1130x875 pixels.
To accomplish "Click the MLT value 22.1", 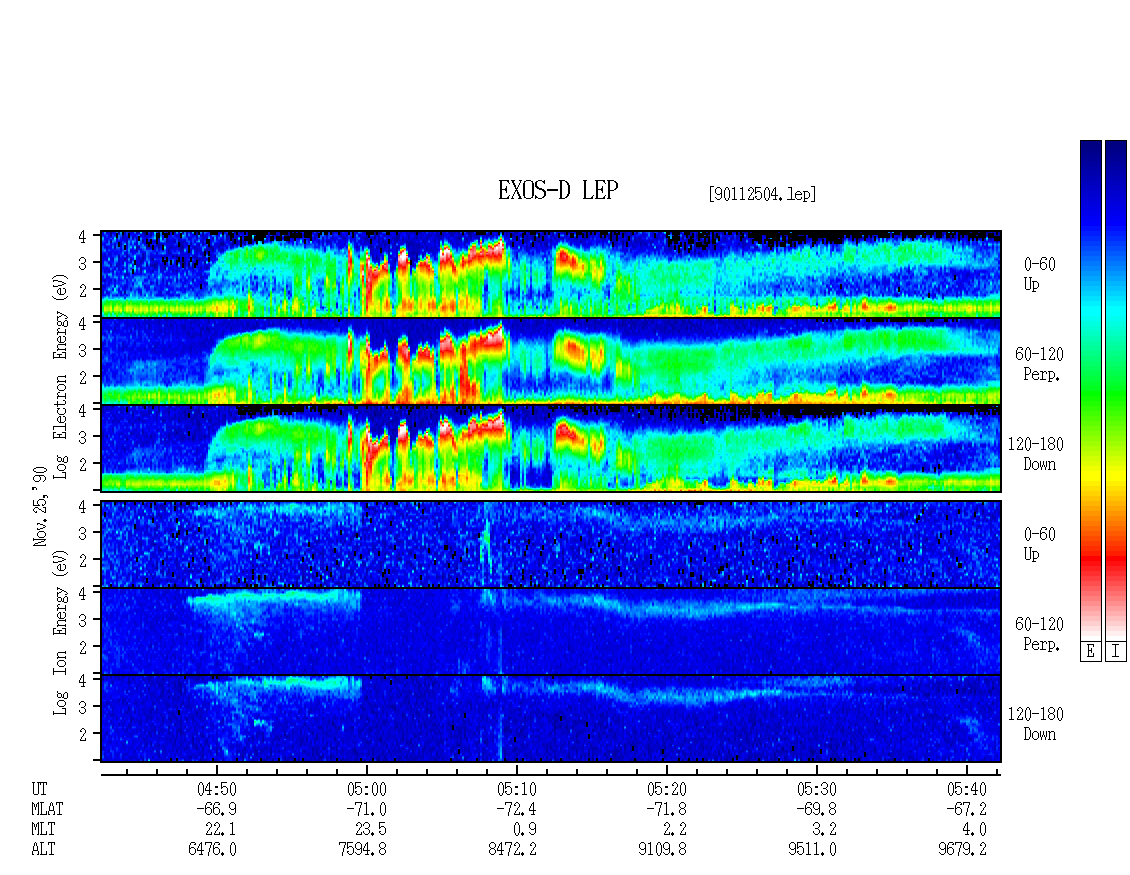I will (221, 830).
